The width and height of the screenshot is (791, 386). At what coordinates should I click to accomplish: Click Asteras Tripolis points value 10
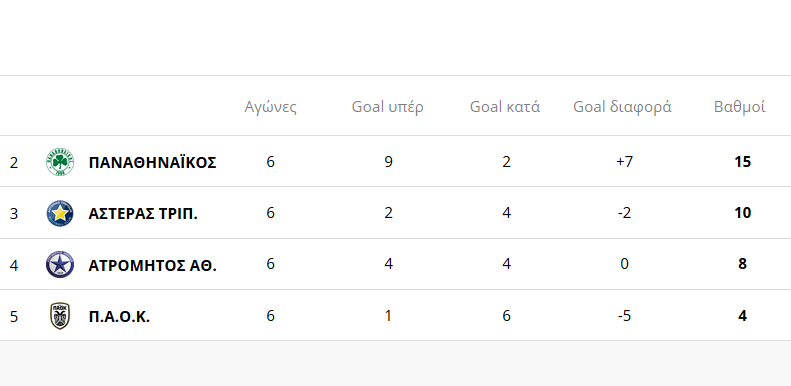[743, 213]
